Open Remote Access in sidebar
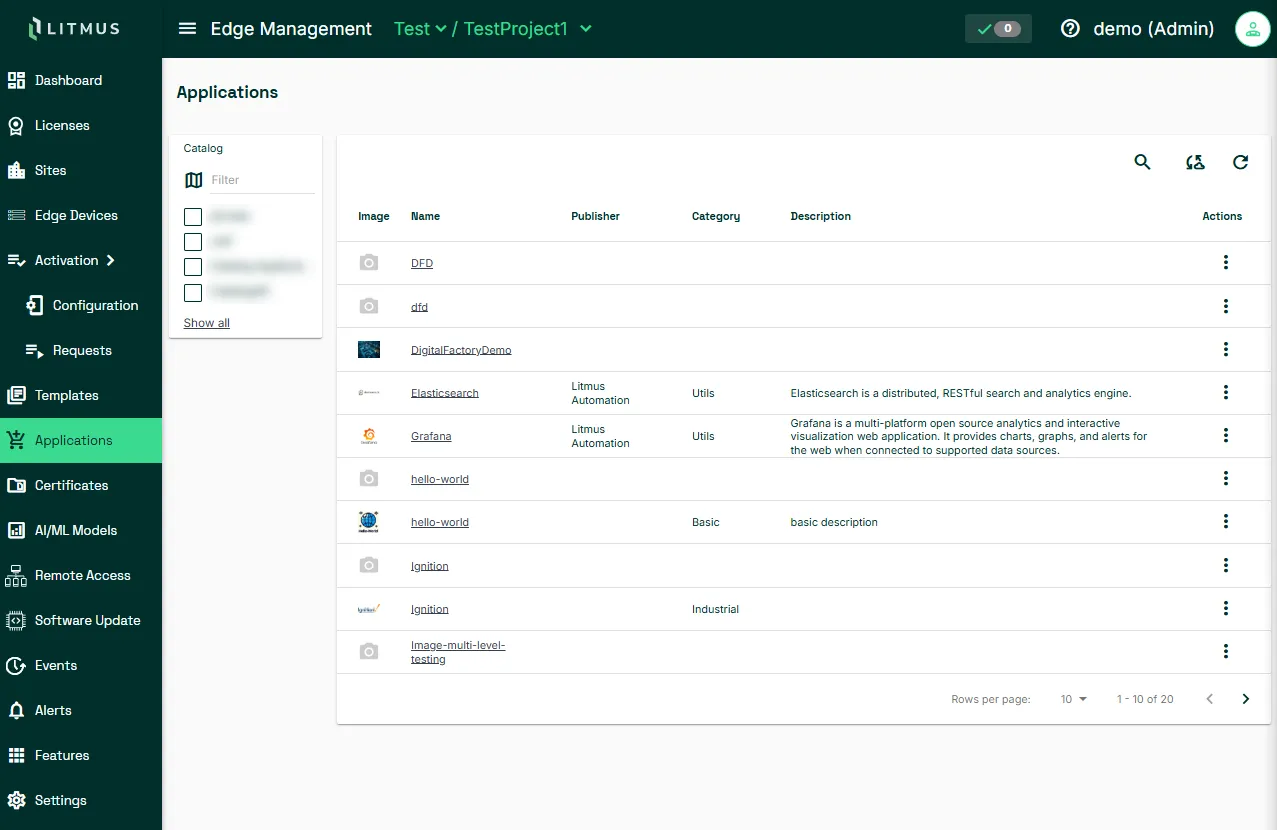The image size is (1277, 830). [81, 575]
